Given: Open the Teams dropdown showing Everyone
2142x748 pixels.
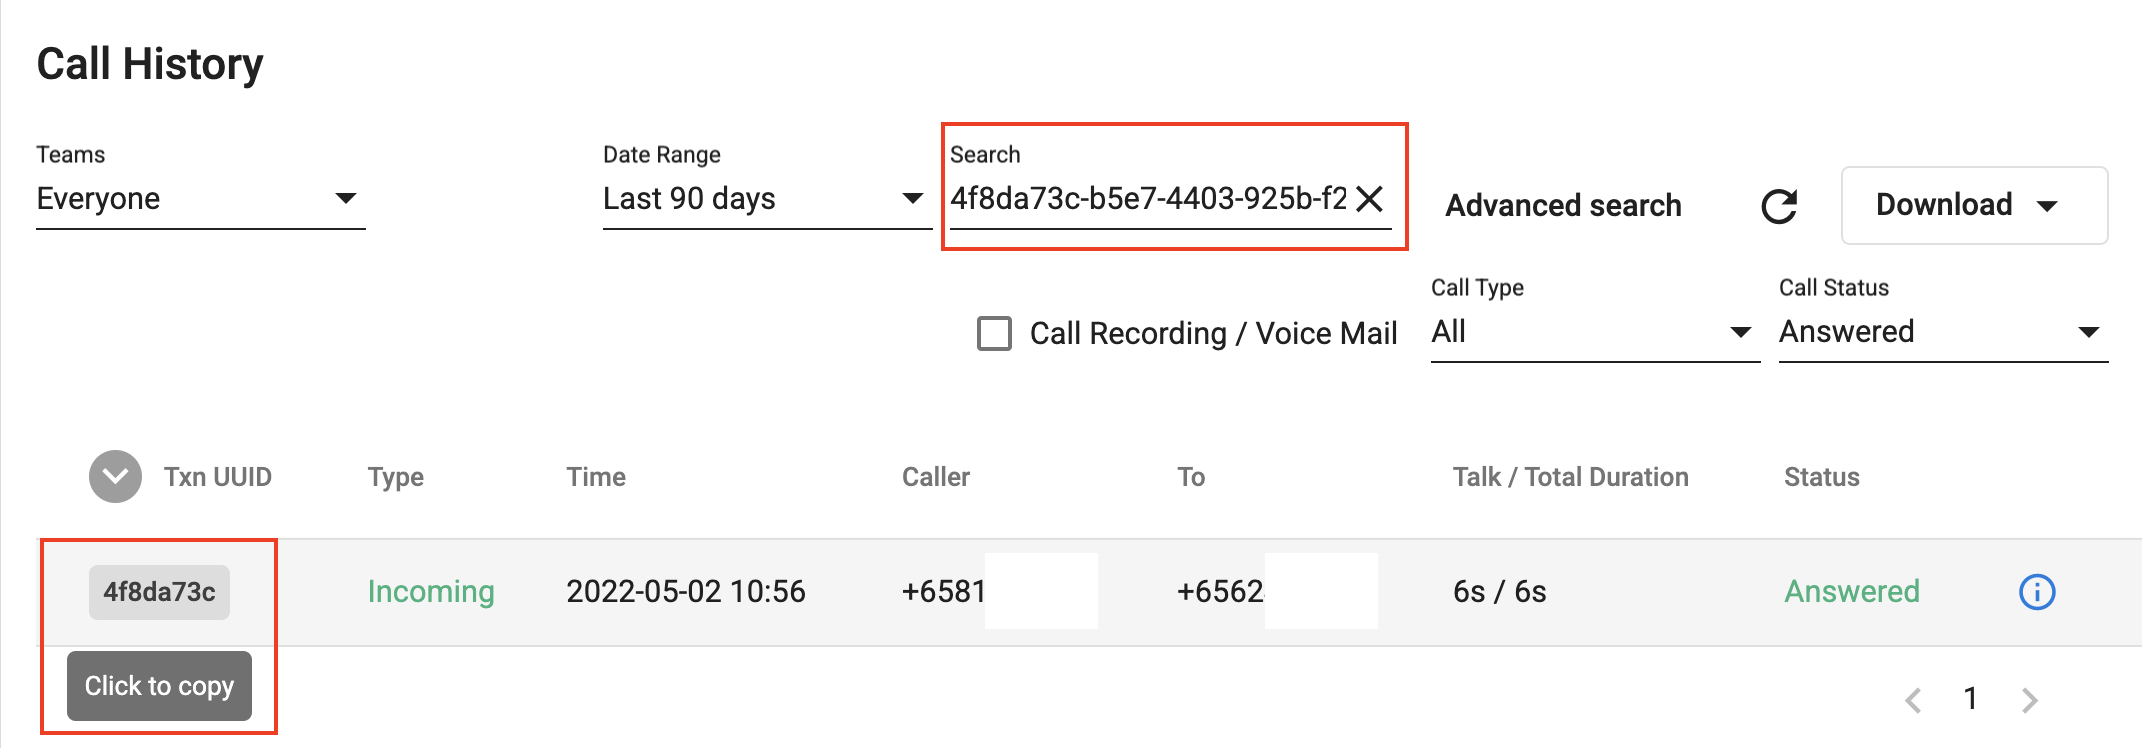Looking at the screenshot, I should (200, 199).
